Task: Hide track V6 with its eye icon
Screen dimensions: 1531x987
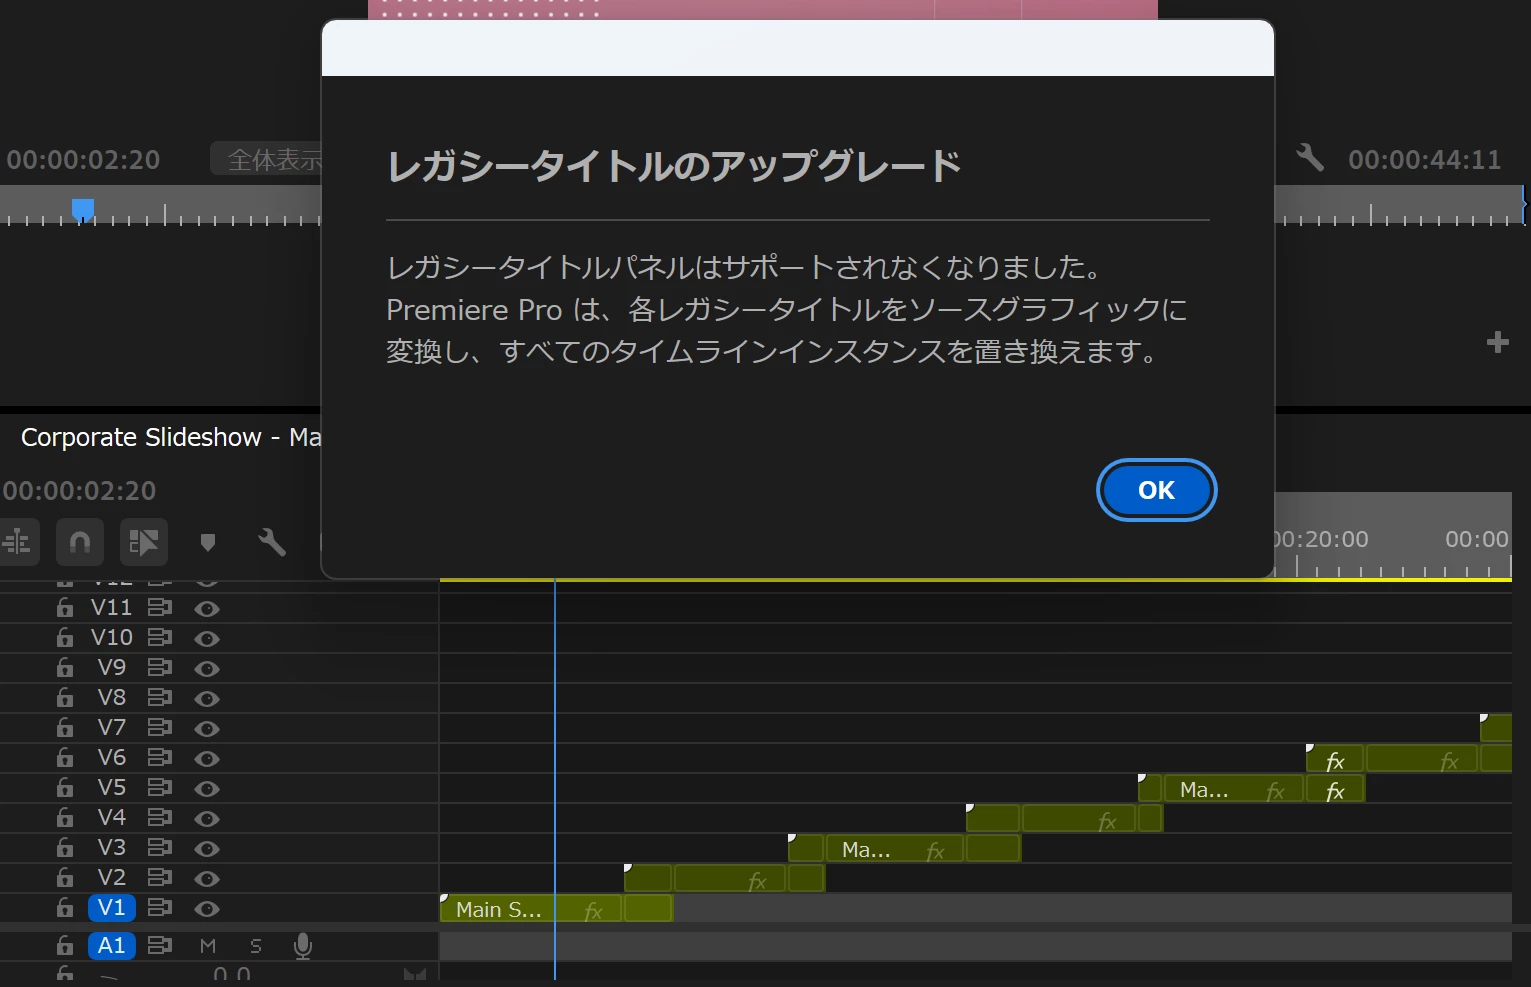Action: coord(207,758)
